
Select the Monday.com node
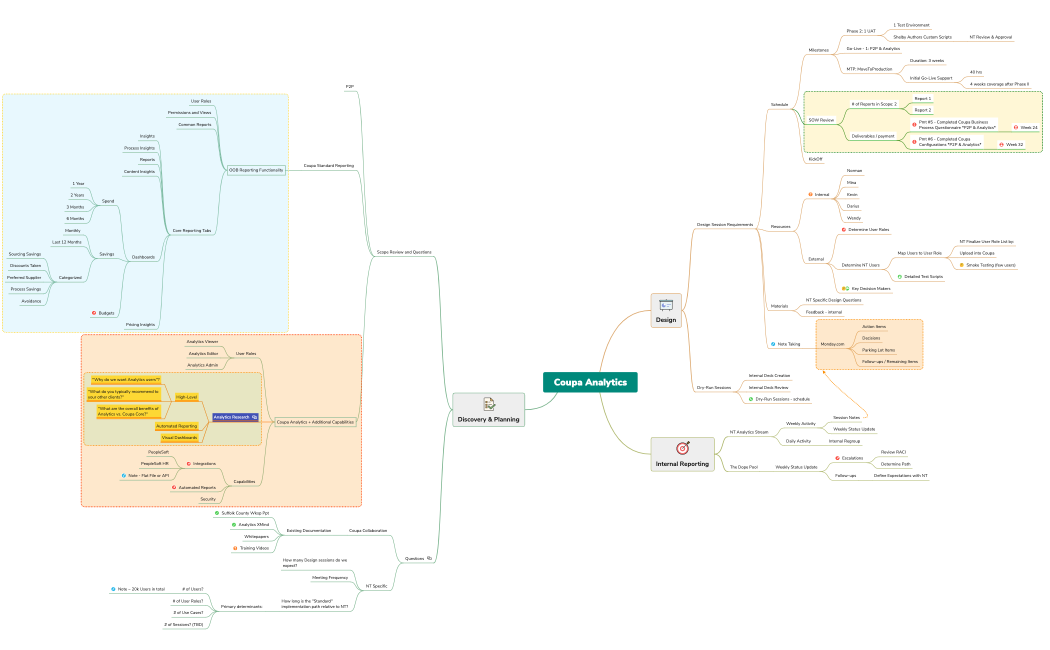click(831, 344)
